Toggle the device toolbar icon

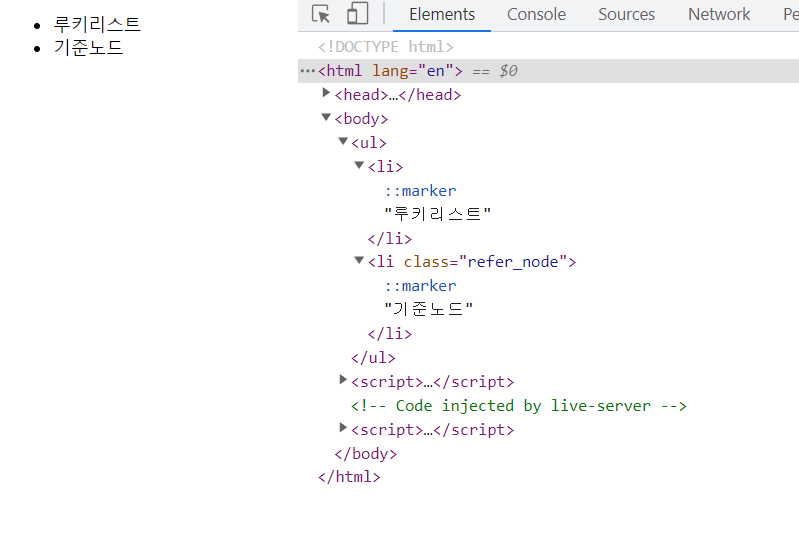click(358, 14)
